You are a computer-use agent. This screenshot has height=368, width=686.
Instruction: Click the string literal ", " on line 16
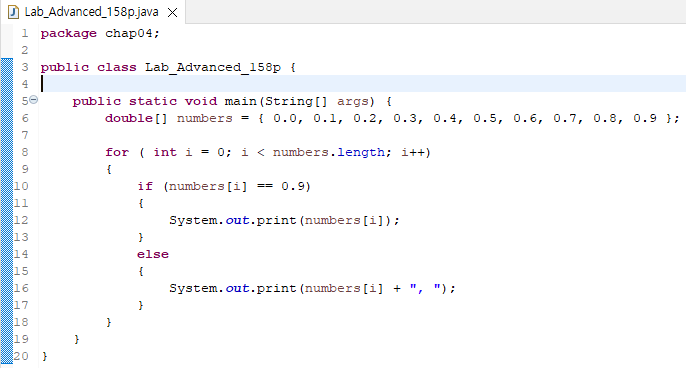(x=425, y=288)
